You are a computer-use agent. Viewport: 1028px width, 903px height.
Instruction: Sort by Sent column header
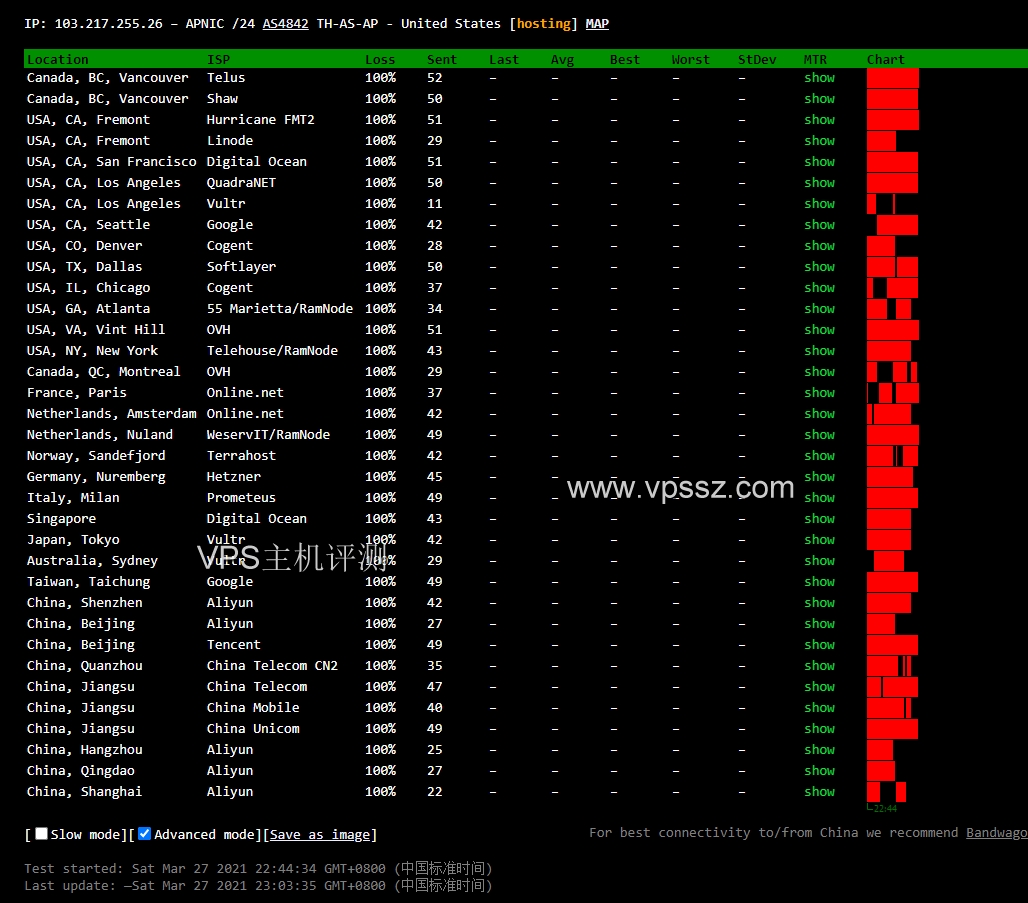(441, 59)
